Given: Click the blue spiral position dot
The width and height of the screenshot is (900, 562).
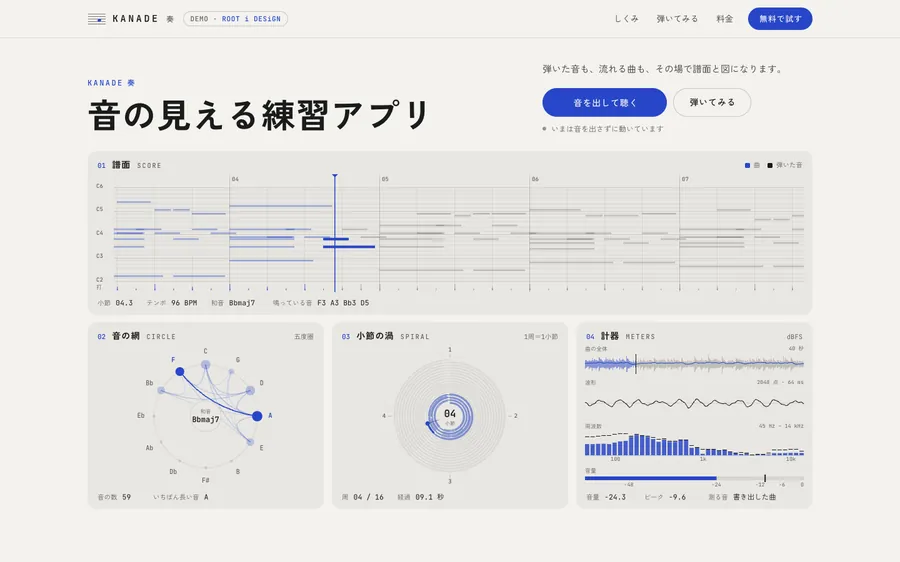Looking at the screenshot, I should pyautogui.click(x=428, y=424).
